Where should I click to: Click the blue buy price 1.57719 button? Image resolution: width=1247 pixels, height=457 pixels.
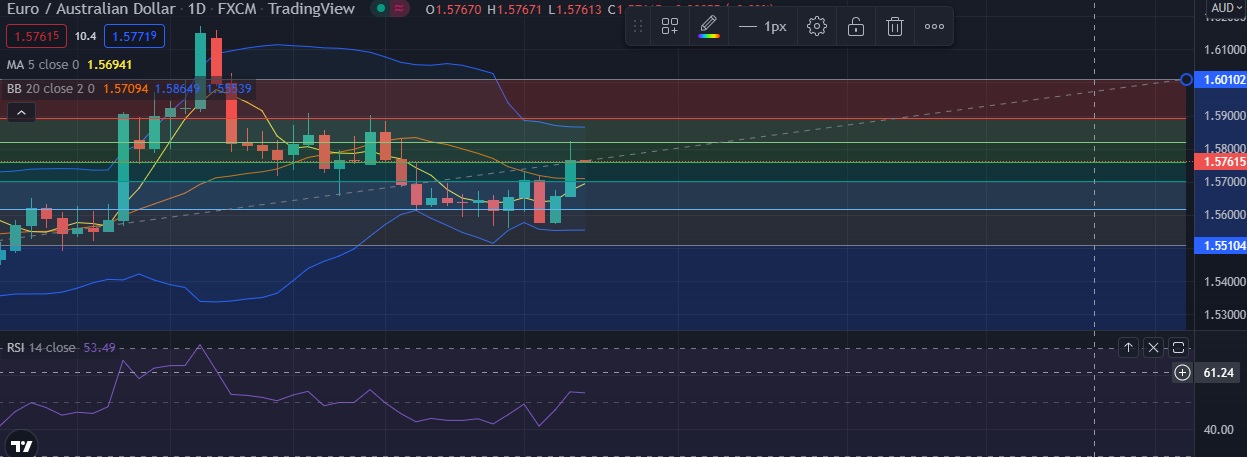point(132,38)
